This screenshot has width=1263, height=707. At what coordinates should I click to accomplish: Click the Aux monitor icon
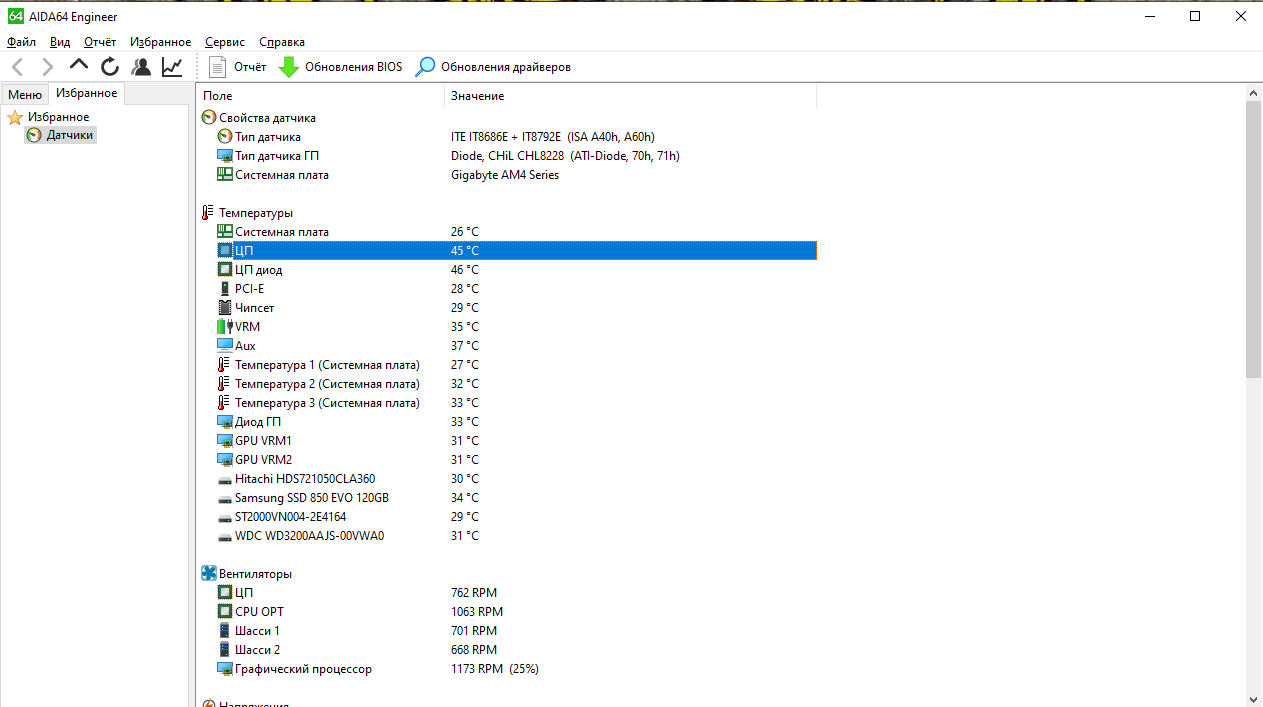pyautogui.click(x=224, y=346)
